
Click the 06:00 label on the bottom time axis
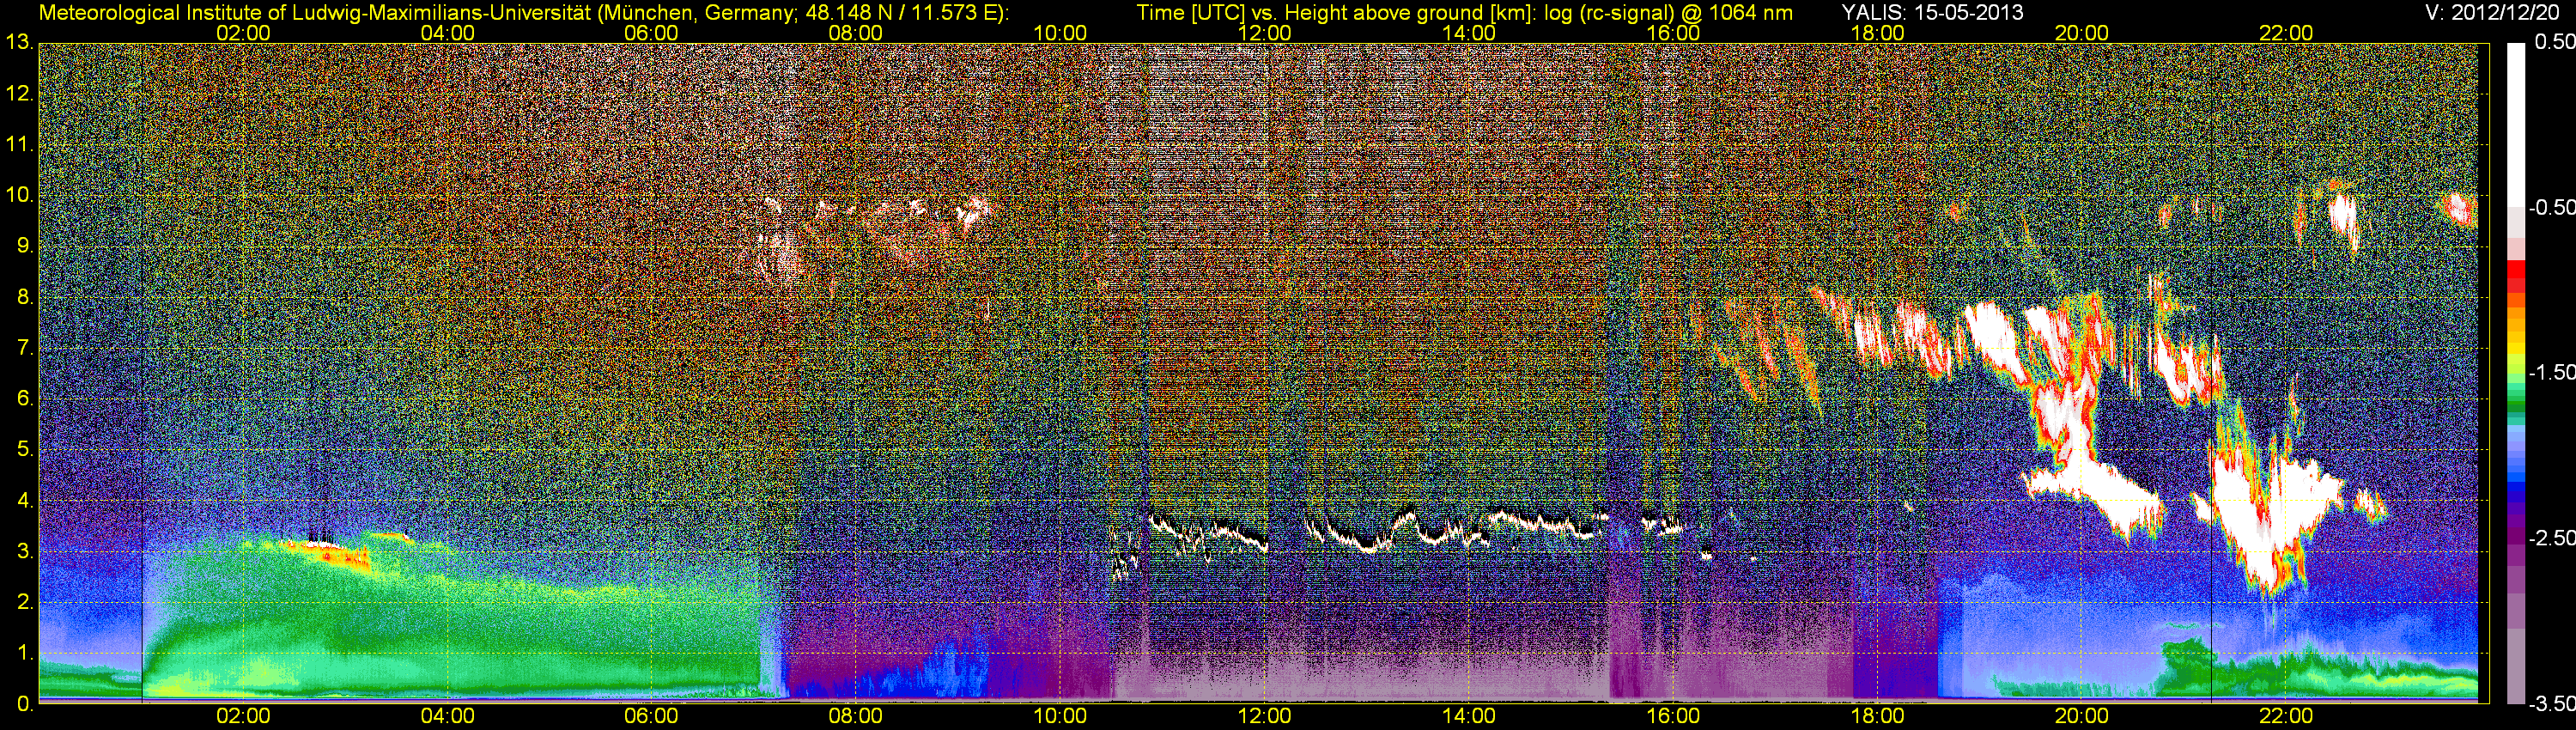click(x=651, y=717)
